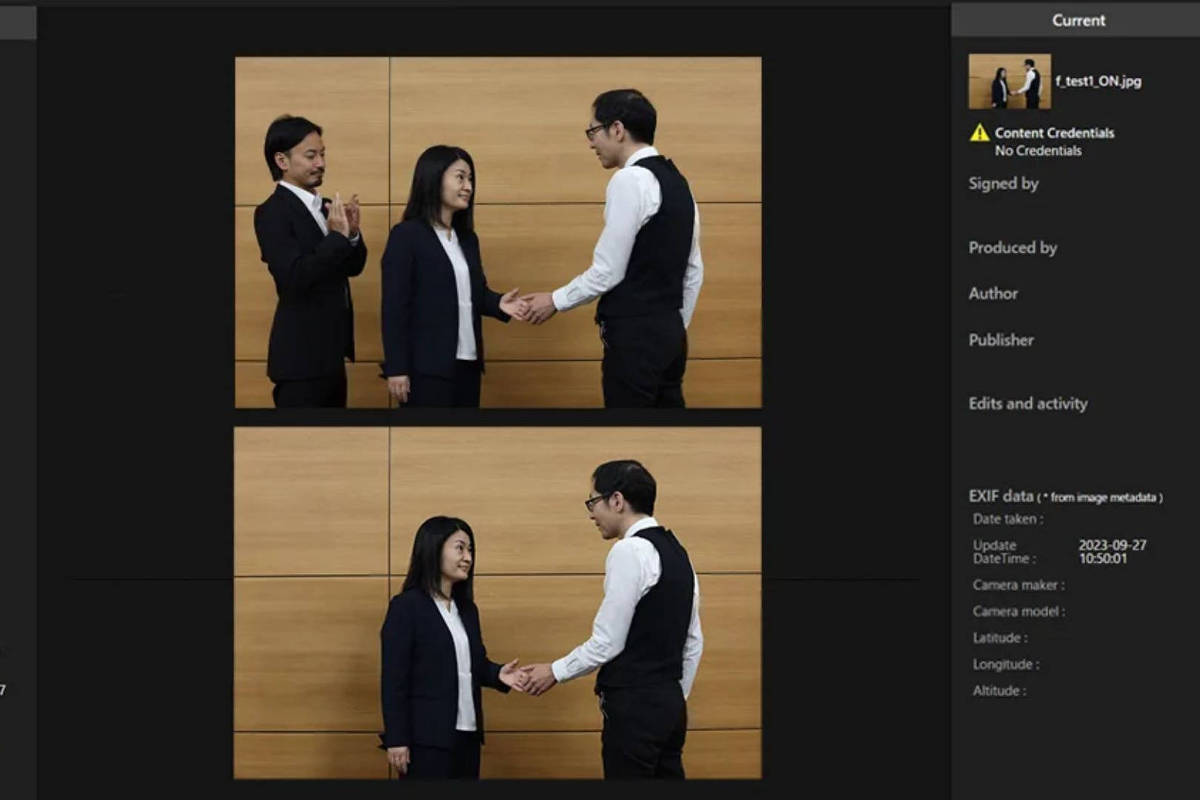Click the No Credentials status text
The width and height of the screenshot is (1200, 800).
click(1037, 151)
